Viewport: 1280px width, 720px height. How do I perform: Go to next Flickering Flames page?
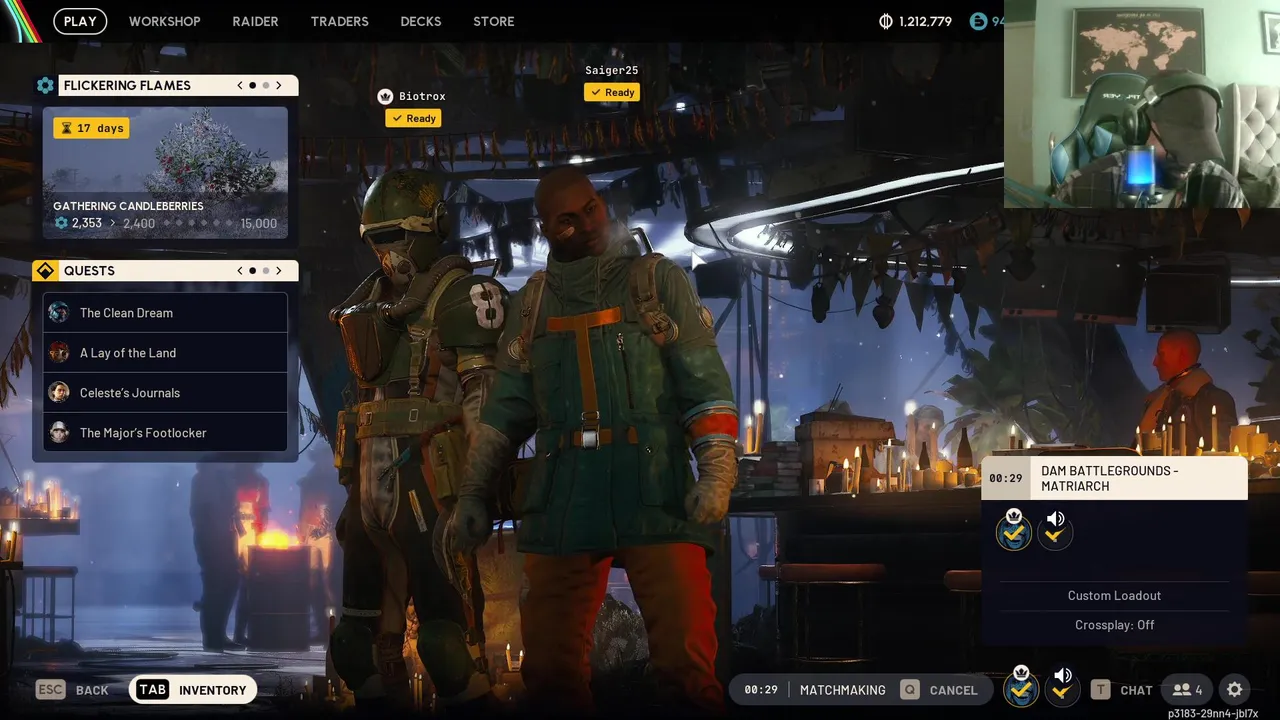coord(279,85)
